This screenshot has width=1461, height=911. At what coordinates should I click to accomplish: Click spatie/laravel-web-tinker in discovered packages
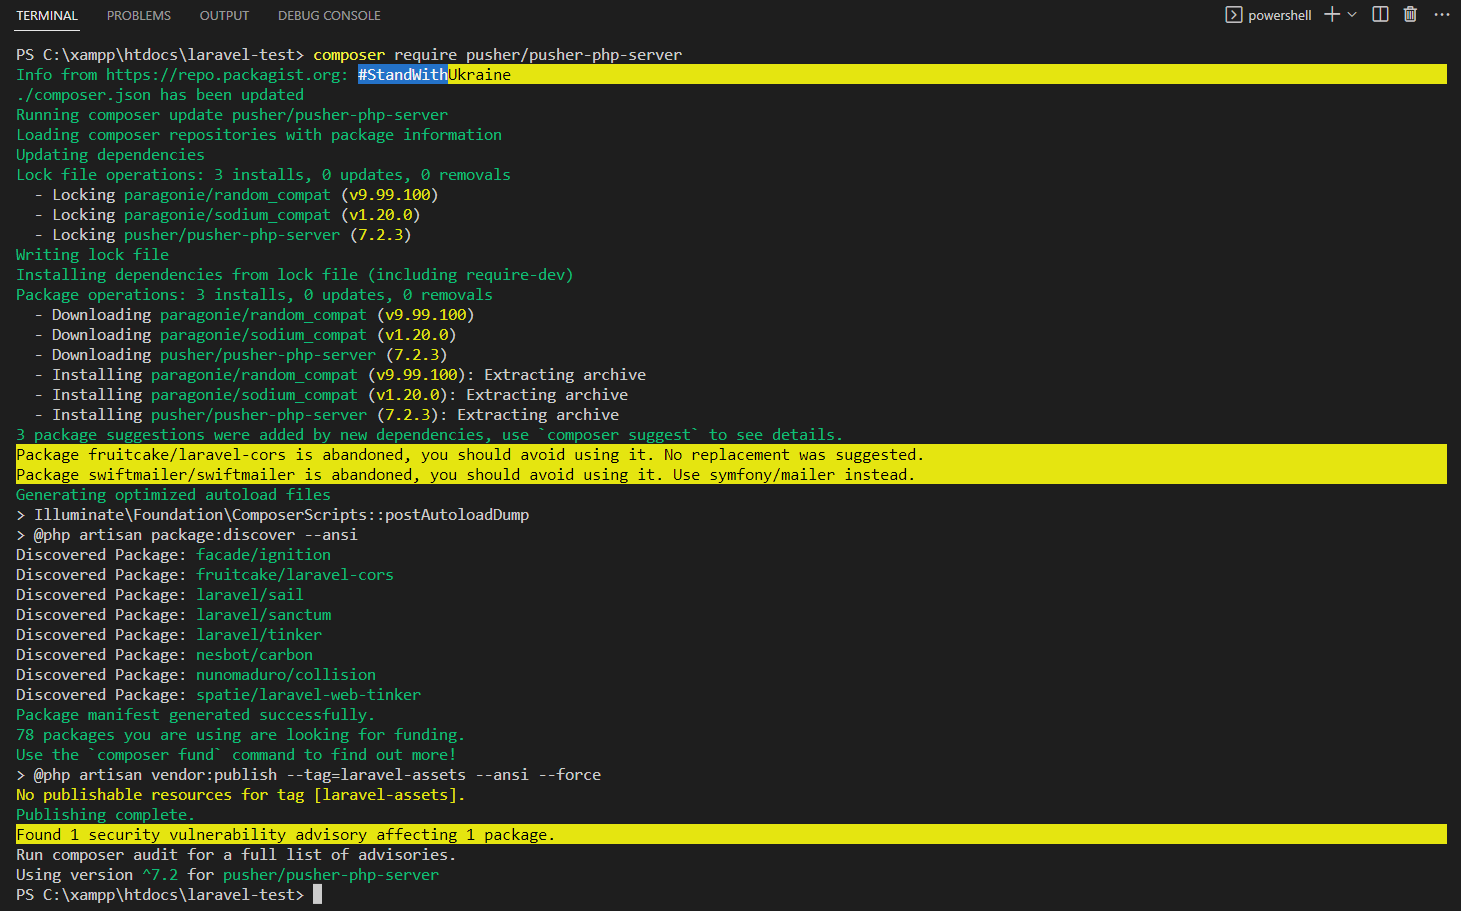coord(308,695)
